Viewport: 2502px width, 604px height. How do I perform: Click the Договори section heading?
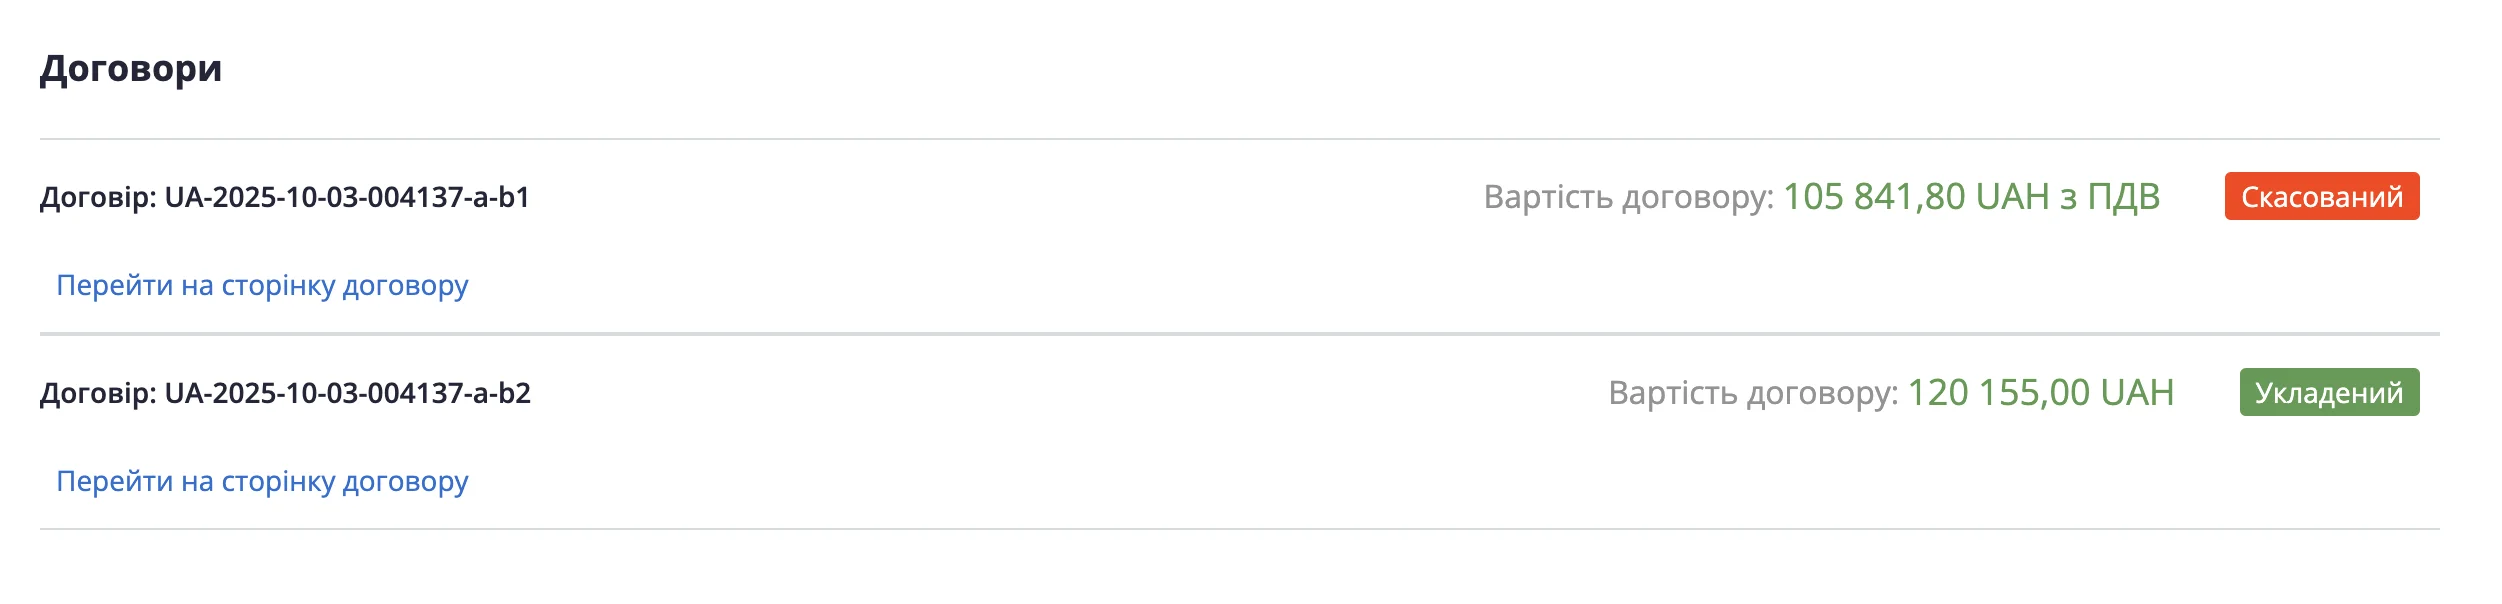(131, 69)
